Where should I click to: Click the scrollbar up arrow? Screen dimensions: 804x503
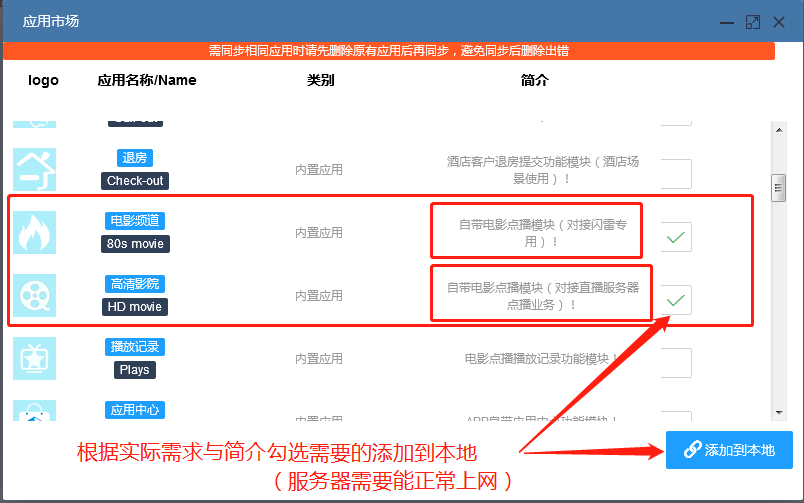(777, 129)
